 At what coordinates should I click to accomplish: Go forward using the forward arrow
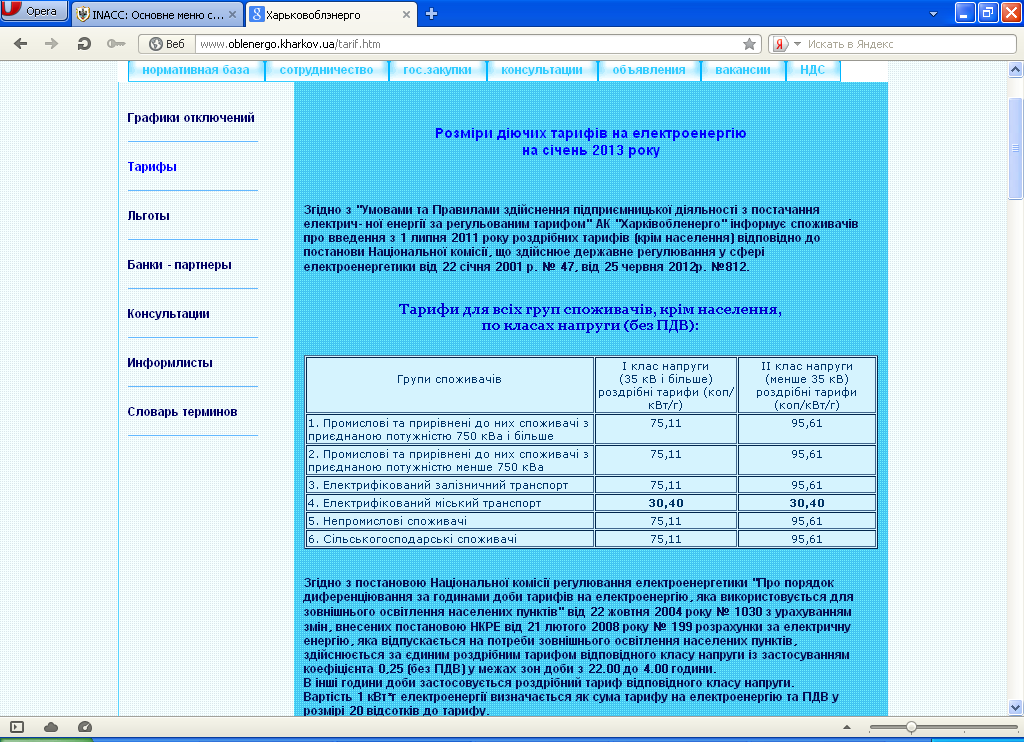[x=51, y=44]
